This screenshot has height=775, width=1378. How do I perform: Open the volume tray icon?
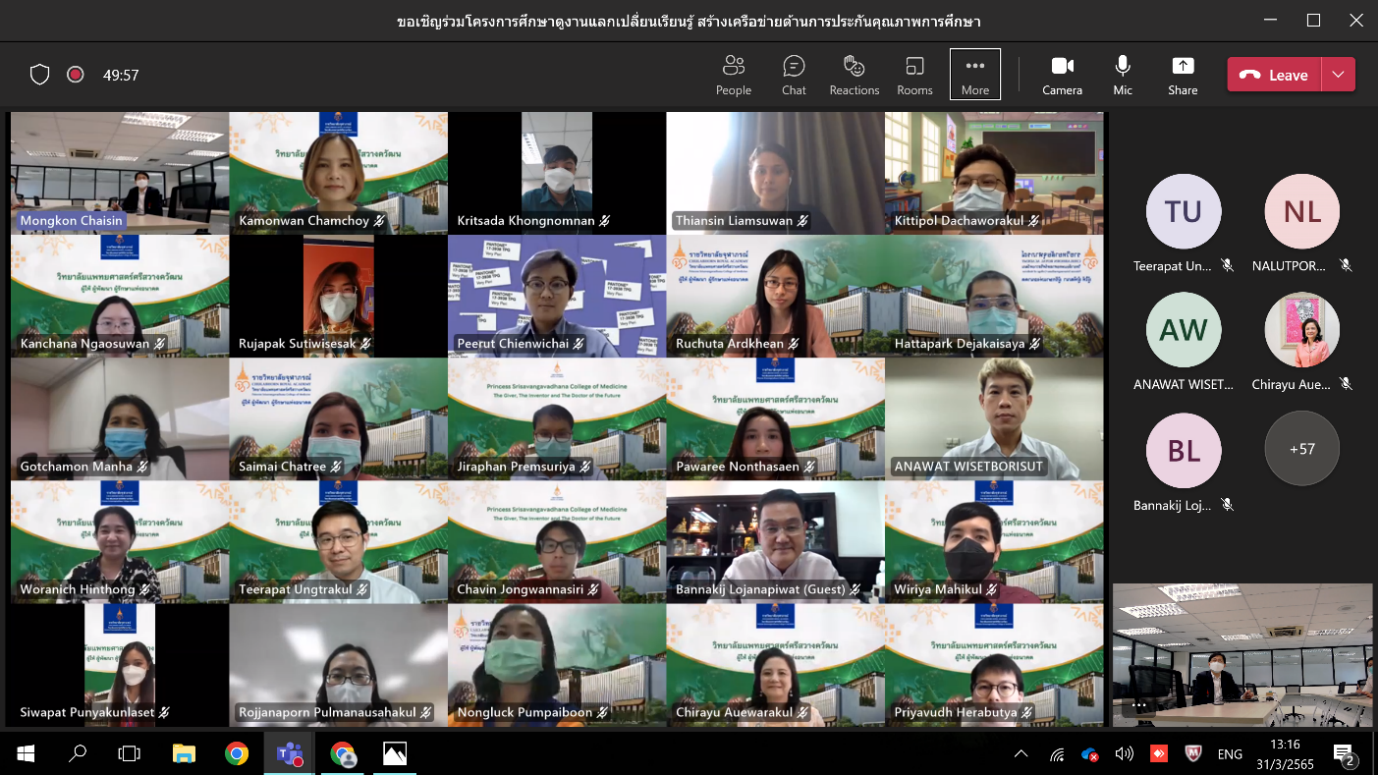point(1124,754)
